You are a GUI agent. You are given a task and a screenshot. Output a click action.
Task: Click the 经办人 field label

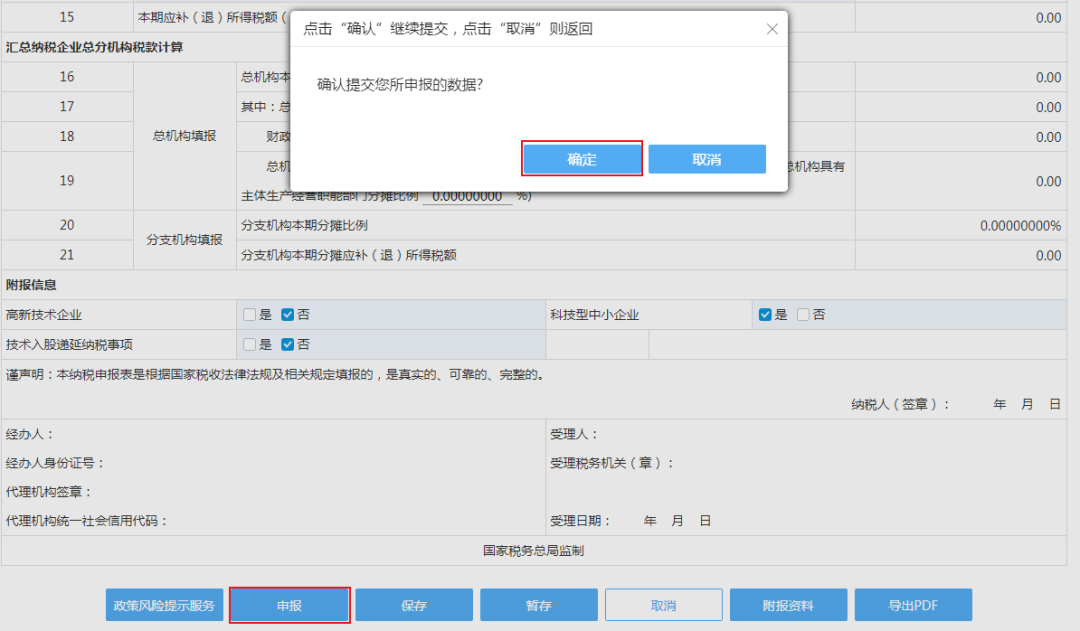30,434
